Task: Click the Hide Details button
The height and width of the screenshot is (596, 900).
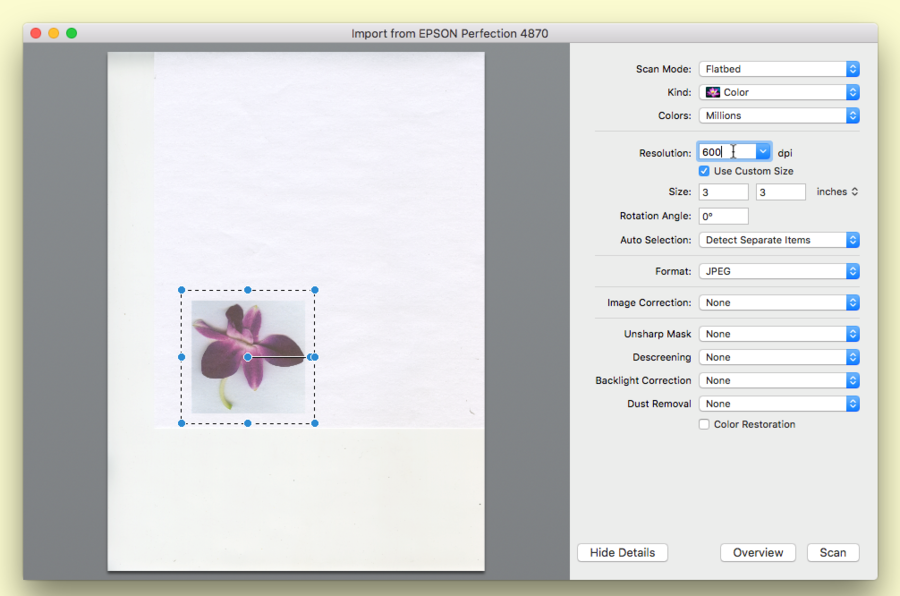Action: [x=622, y=552]
